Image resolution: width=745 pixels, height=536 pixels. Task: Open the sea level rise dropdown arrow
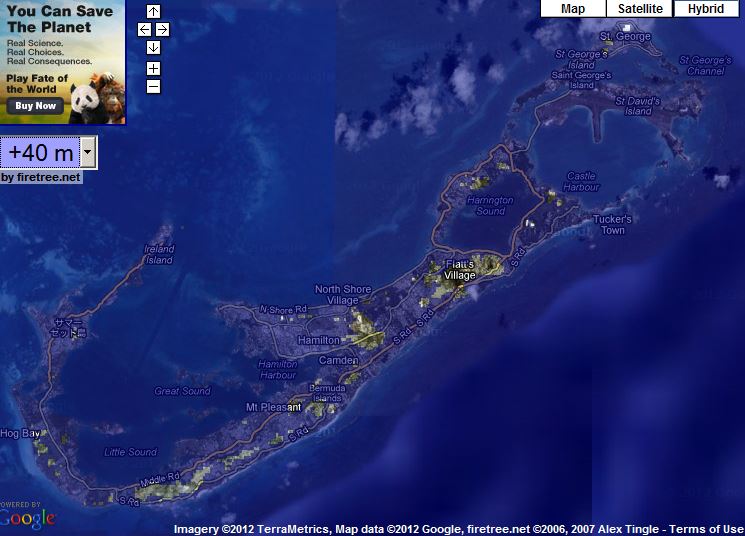click(88, 153)
